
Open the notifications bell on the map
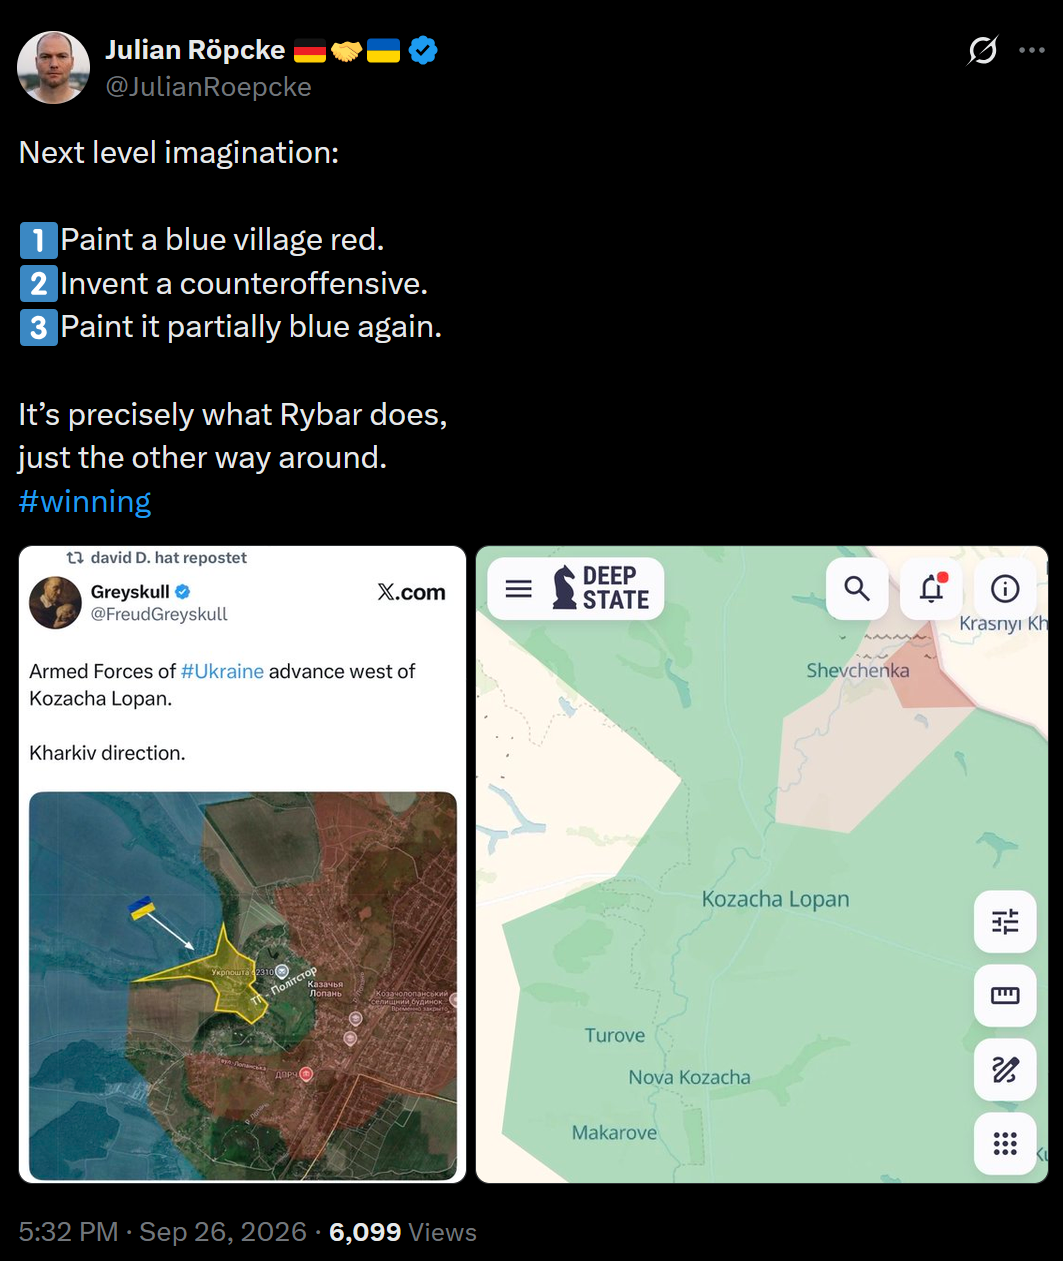pos(931,588)
